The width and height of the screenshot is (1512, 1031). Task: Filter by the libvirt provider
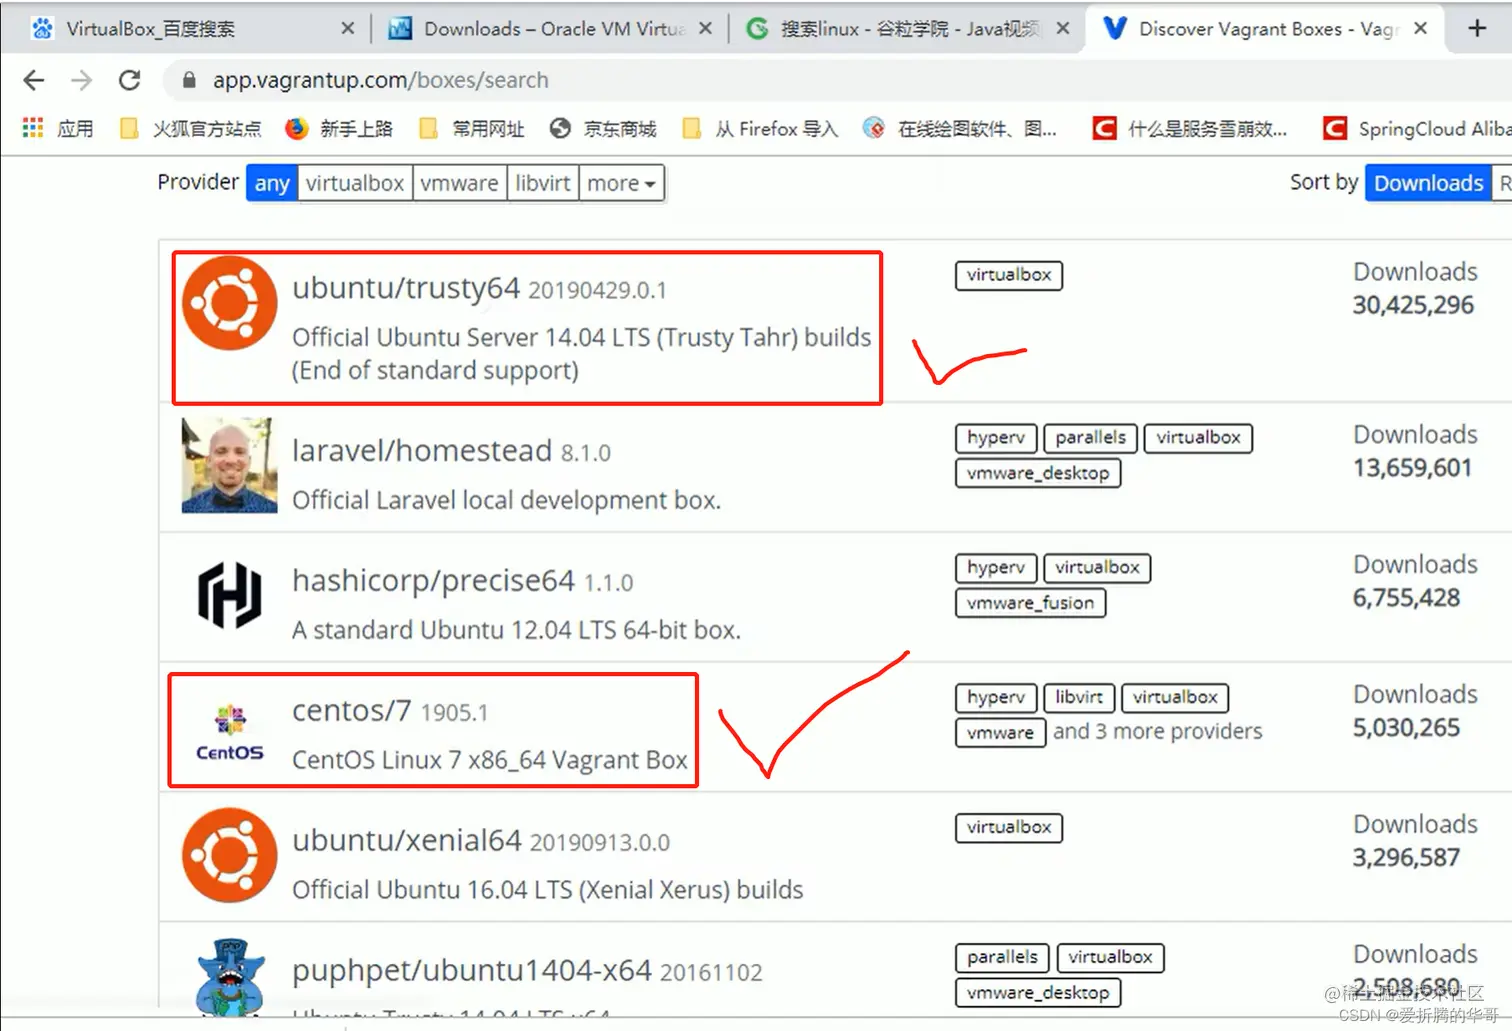543,183
